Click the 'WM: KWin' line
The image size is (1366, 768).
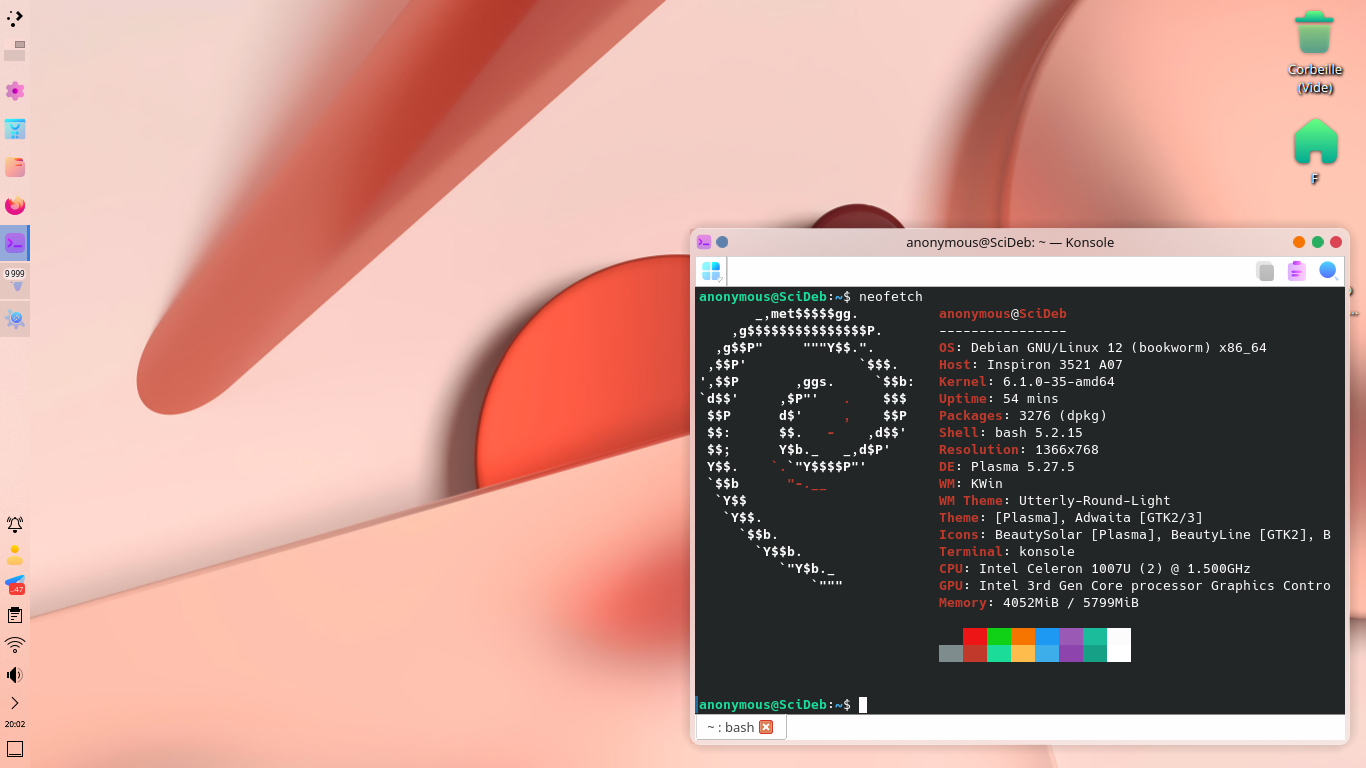[x=971, y=484]
